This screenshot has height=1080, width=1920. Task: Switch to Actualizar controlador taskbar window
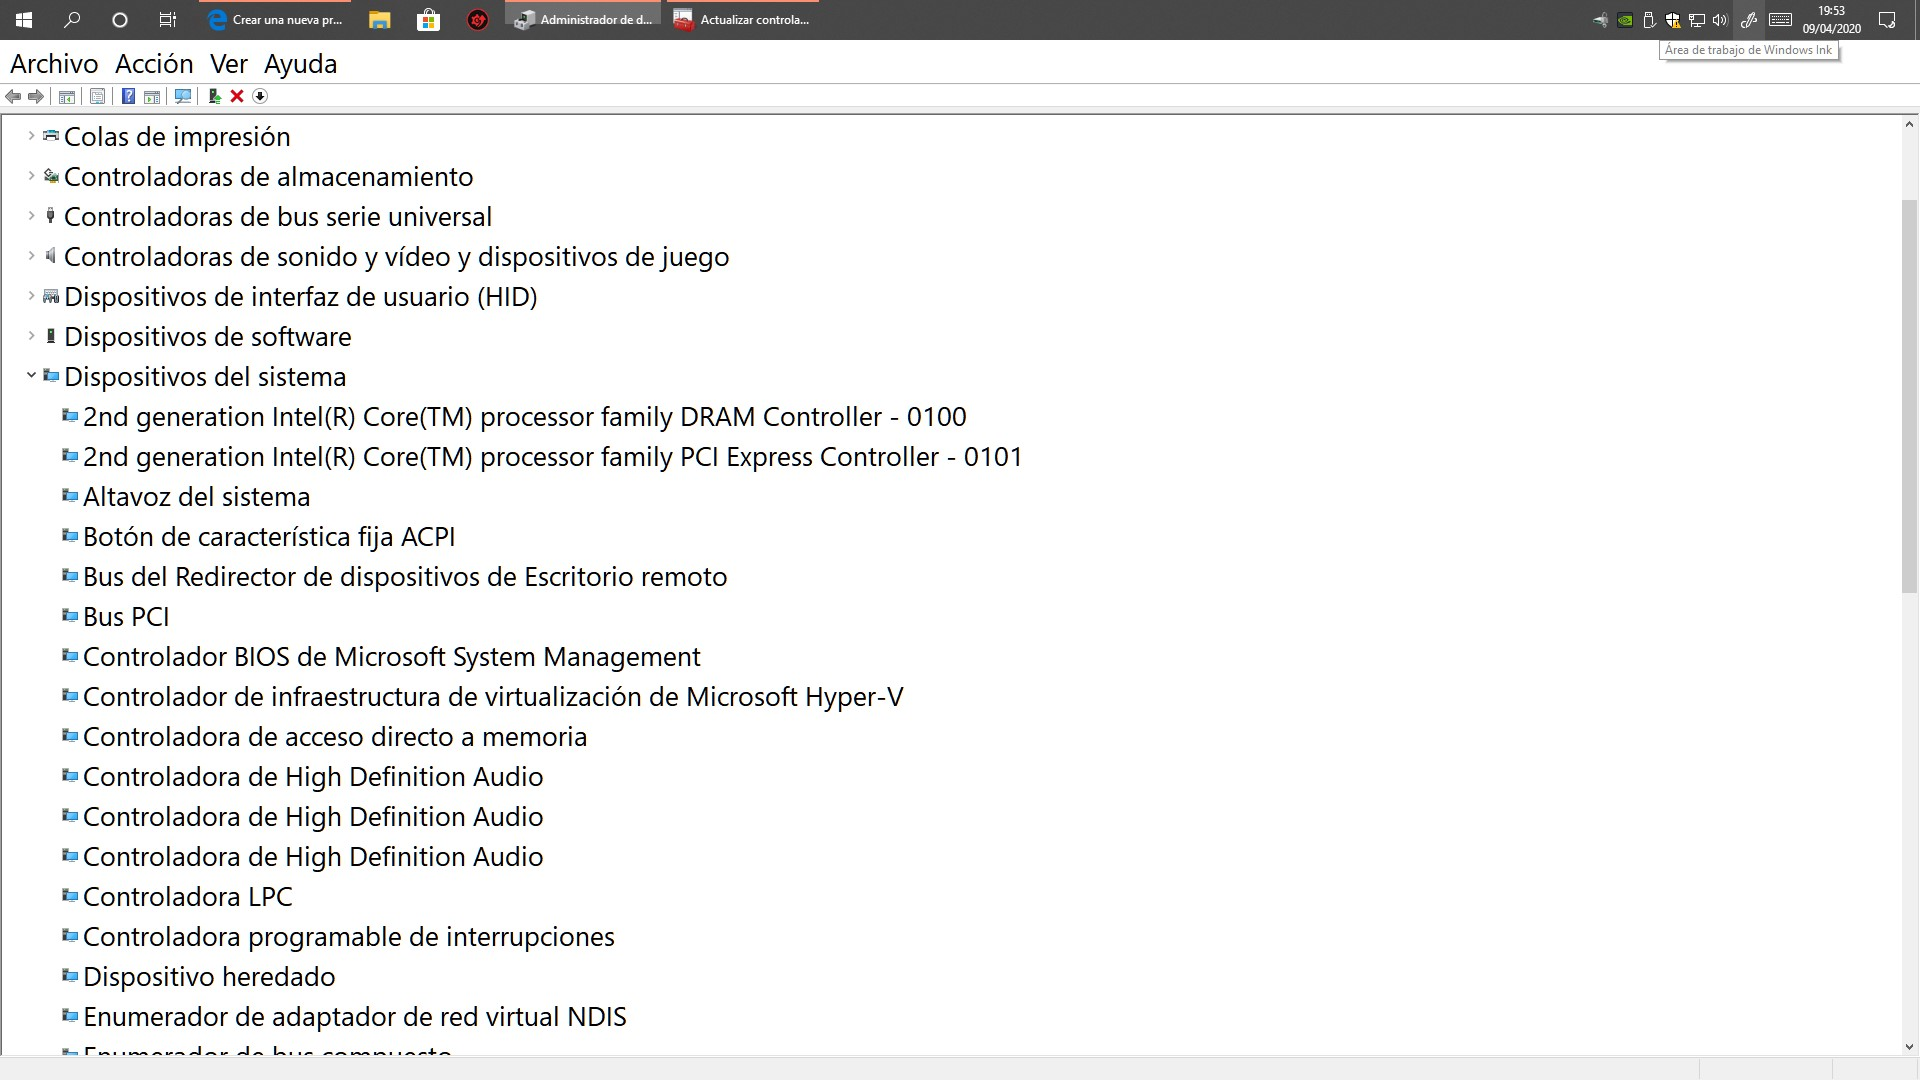click(743, 20)
